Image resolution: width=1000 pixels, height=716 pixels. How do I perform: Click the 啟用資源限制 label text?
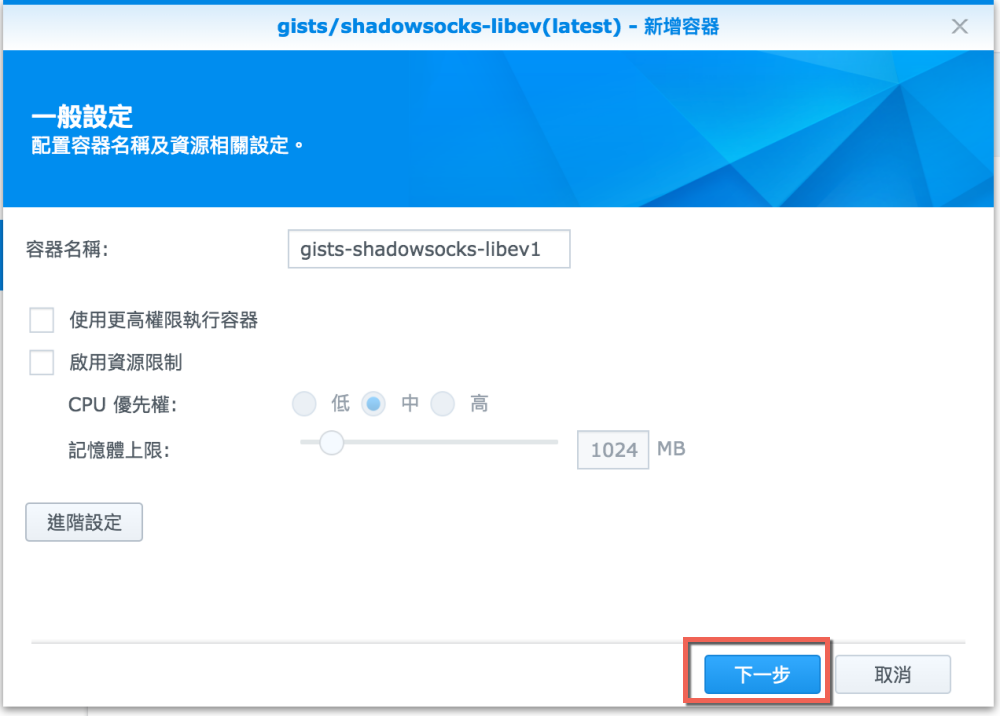126,362
